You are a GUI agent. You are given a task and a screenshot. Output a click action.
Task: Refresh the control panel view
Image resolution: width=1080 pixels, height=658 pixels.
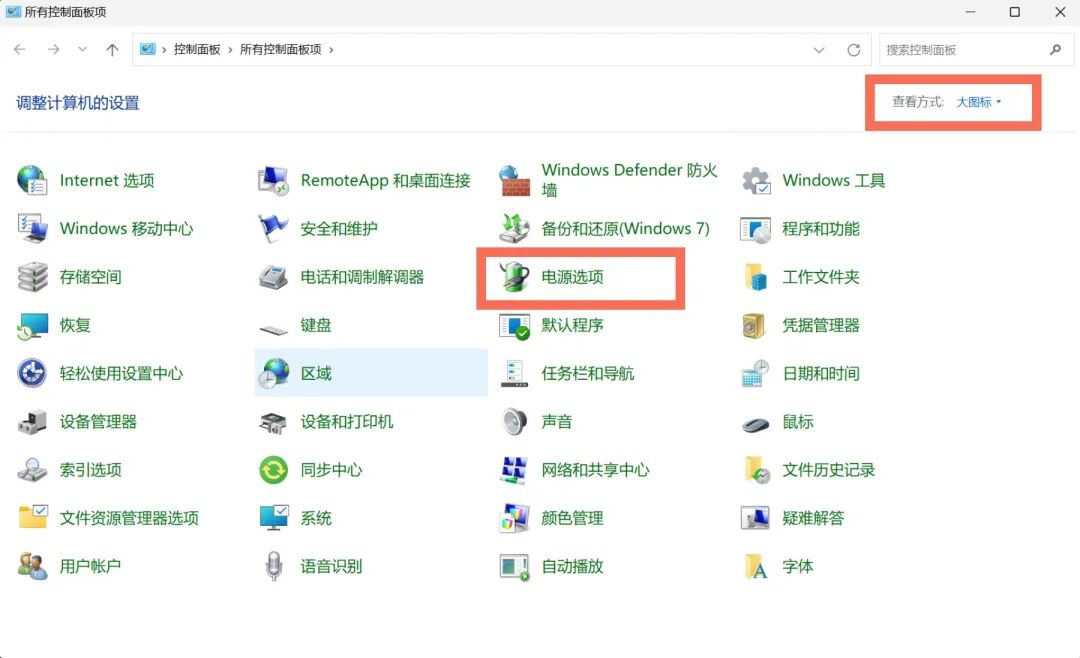(853, 50)
